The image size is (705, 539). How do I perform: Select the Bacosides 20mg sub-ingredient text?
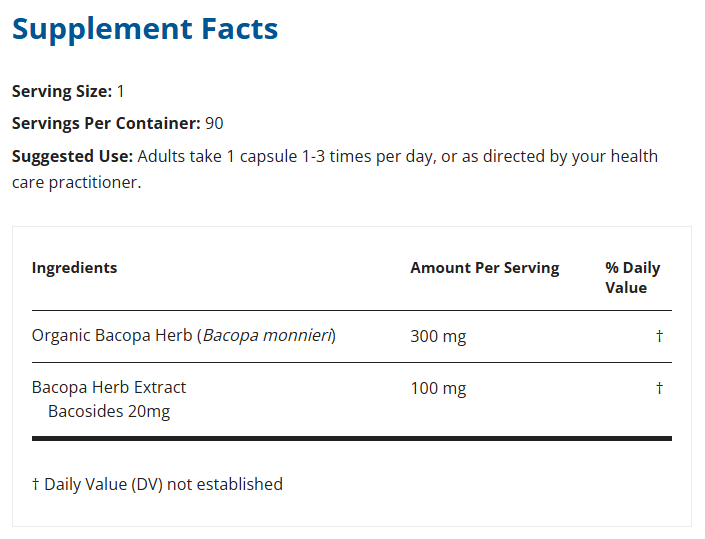(x=109, y=411)
